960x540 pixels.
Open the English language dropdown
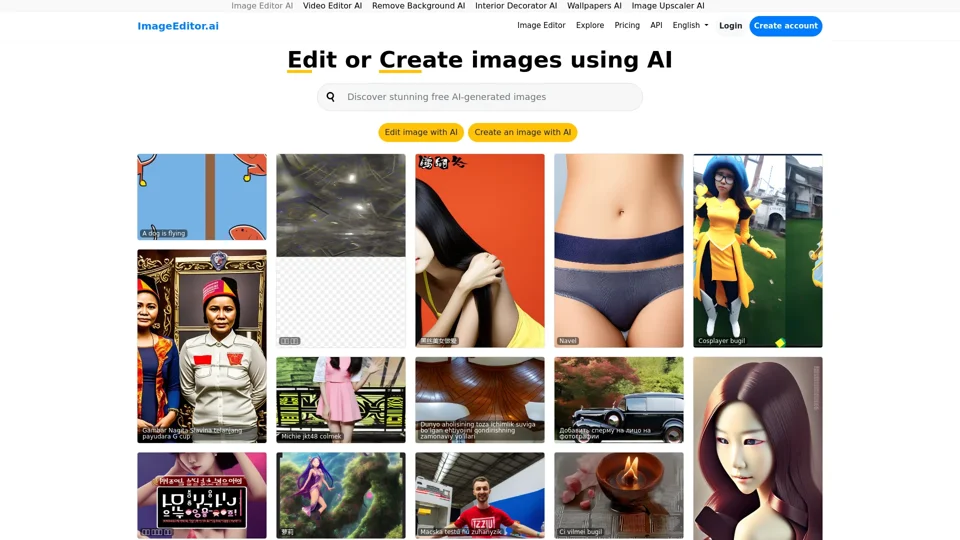690,25
